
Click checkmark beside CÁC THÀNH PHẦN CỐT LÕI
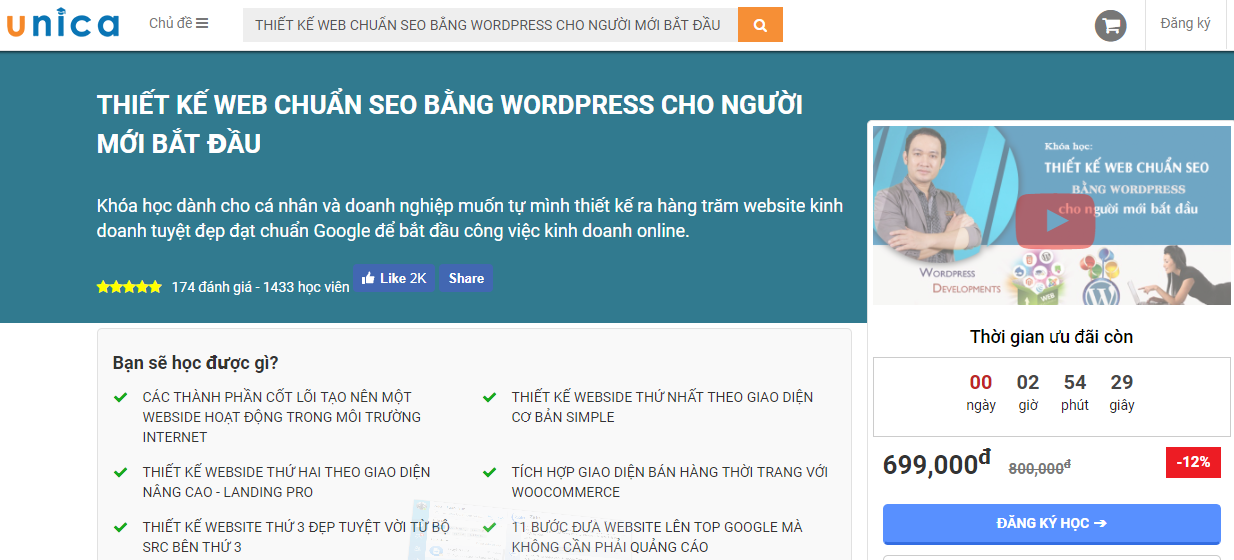point(121,397)
